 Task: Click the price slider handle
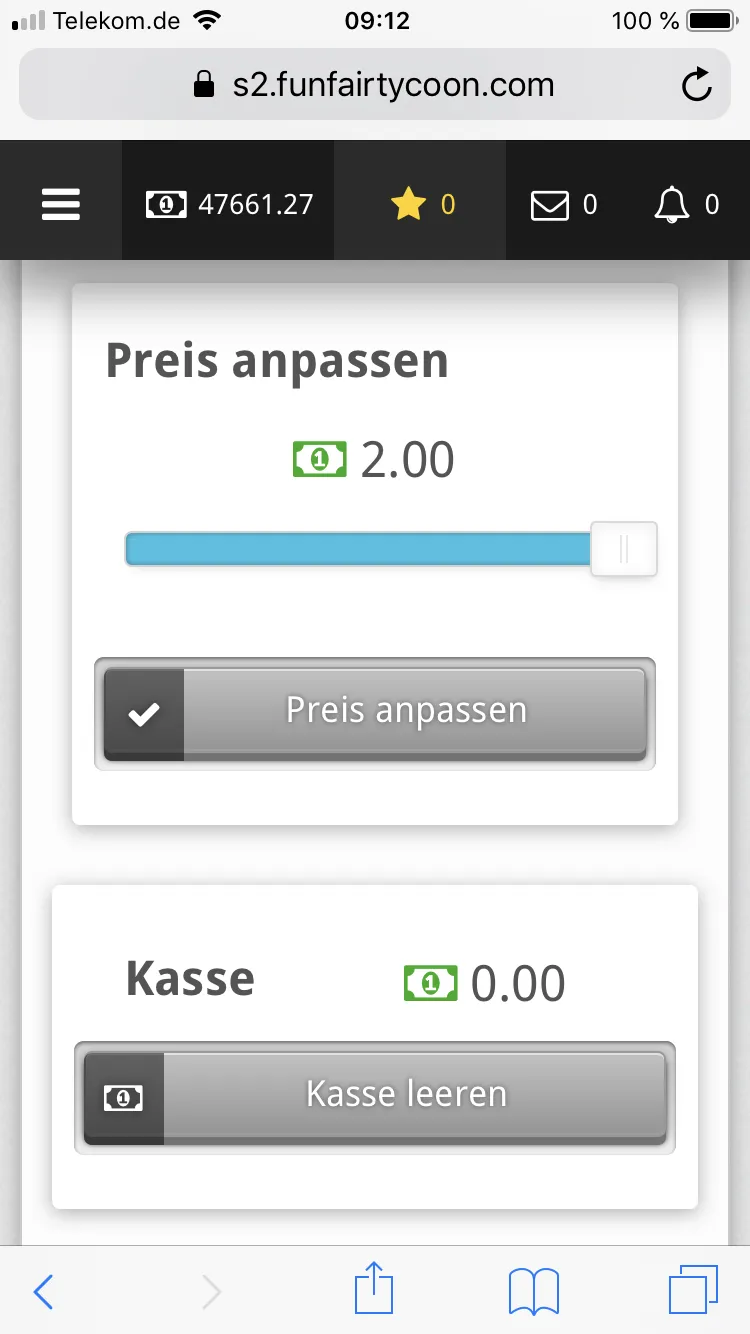[623, 549]
